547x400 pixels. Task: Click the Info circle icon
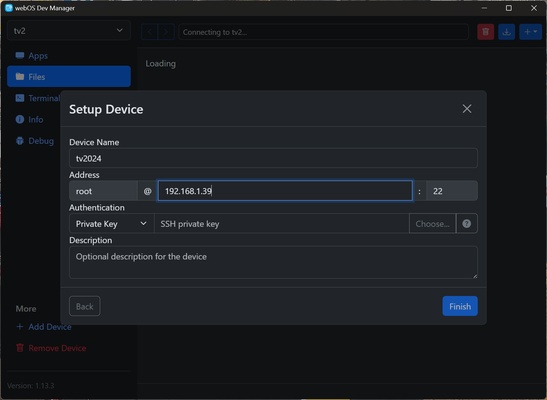(x=20, y=120)
